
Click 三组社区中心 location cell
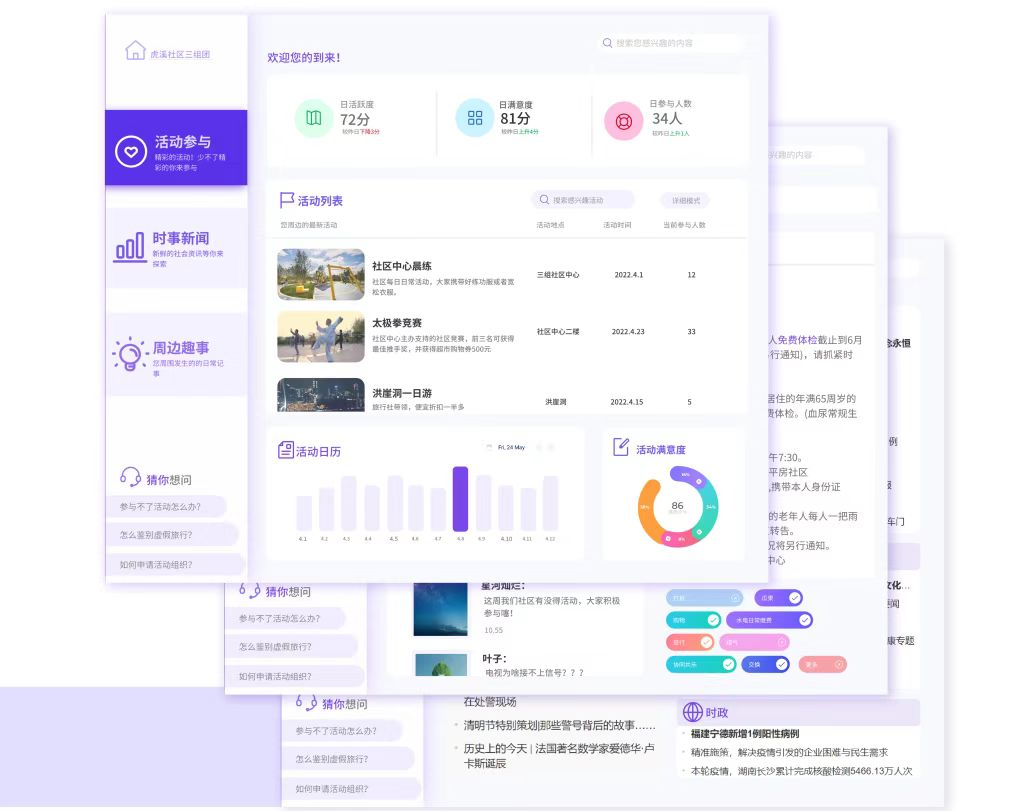pyautogui.click(x=558, y=275)
